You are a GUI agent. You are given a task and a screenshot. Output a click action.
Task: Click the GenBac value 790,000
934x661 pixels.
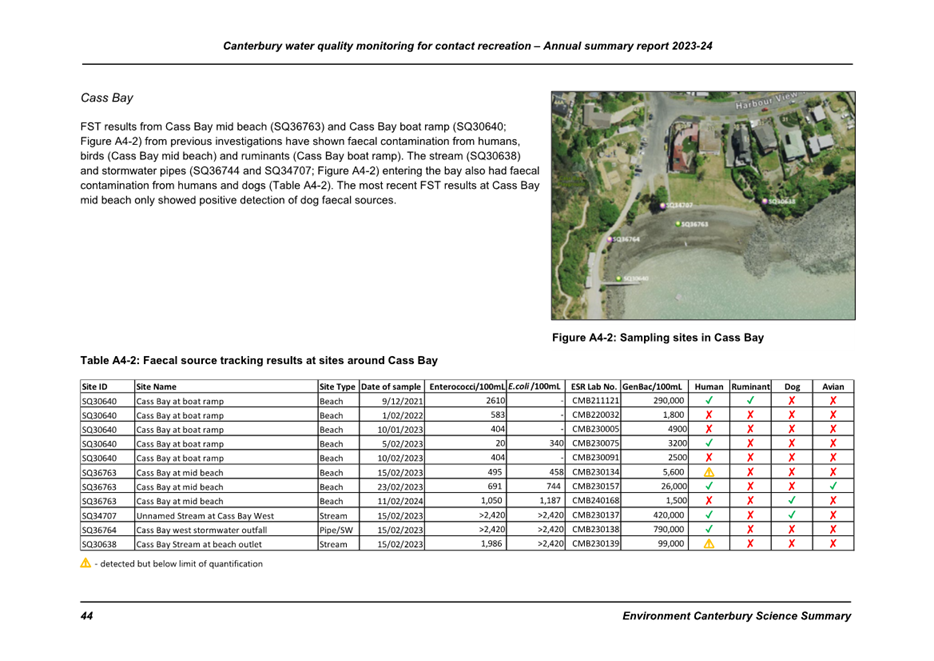pyautogui.click(x=668, y=529)
